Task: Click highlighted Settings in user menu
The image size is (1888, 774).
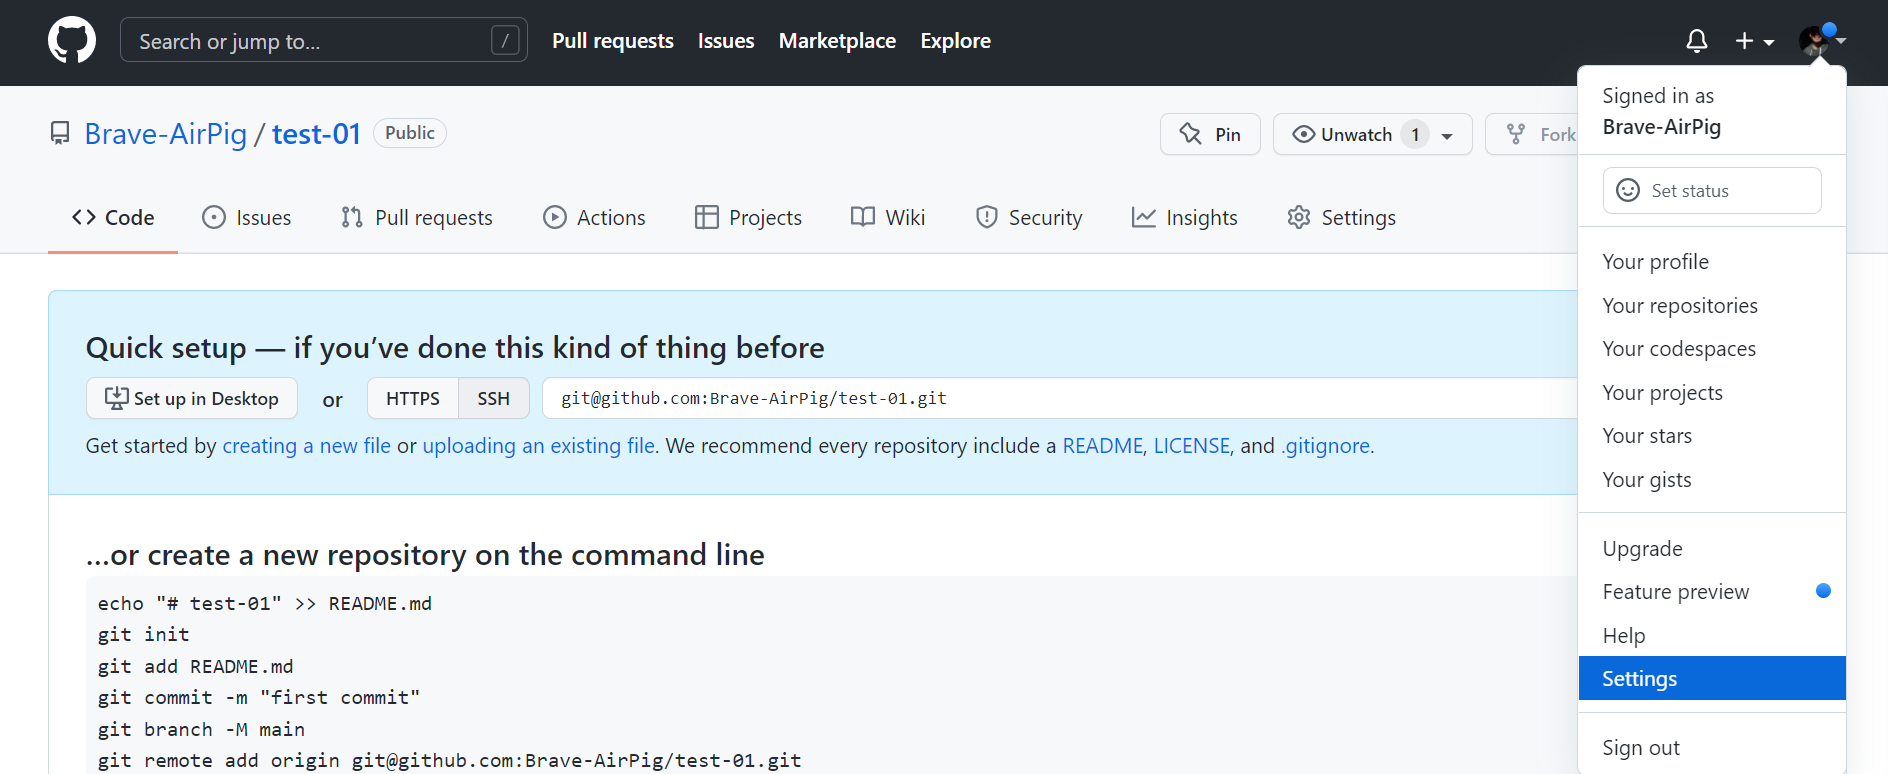Action: coord(1712,678)
